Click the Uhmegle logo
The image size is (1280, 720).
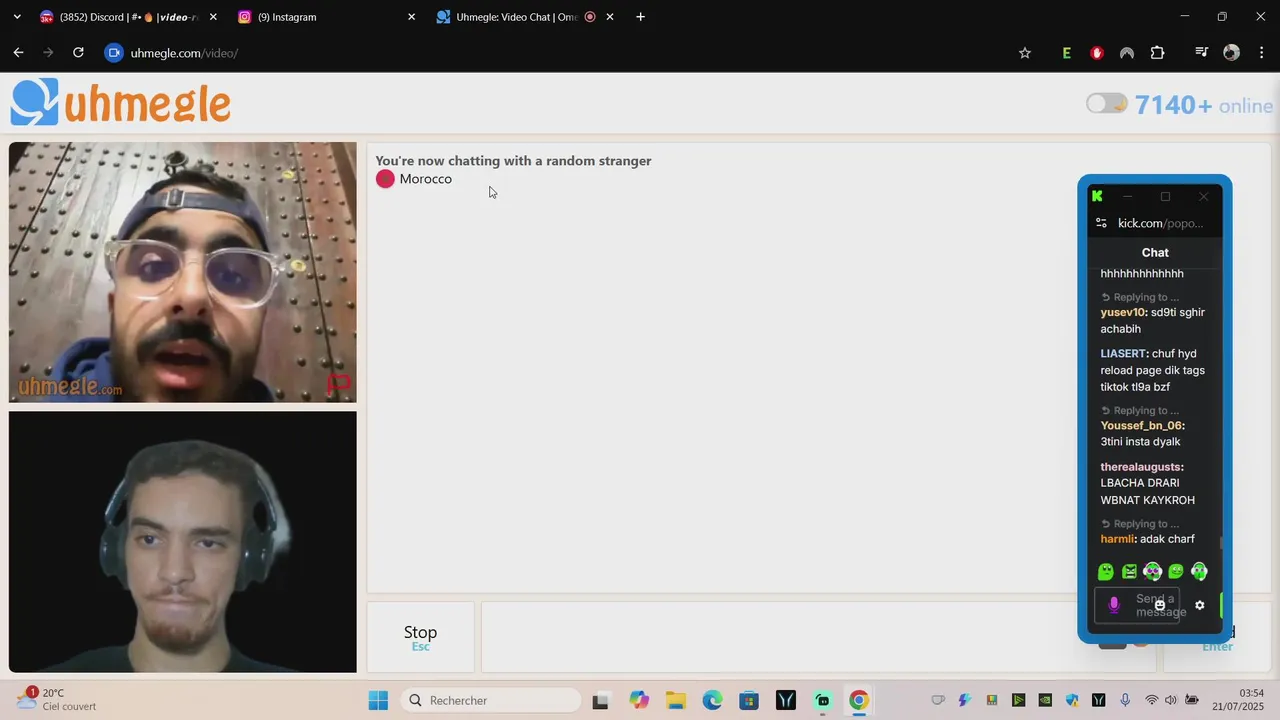pos(121,103)
